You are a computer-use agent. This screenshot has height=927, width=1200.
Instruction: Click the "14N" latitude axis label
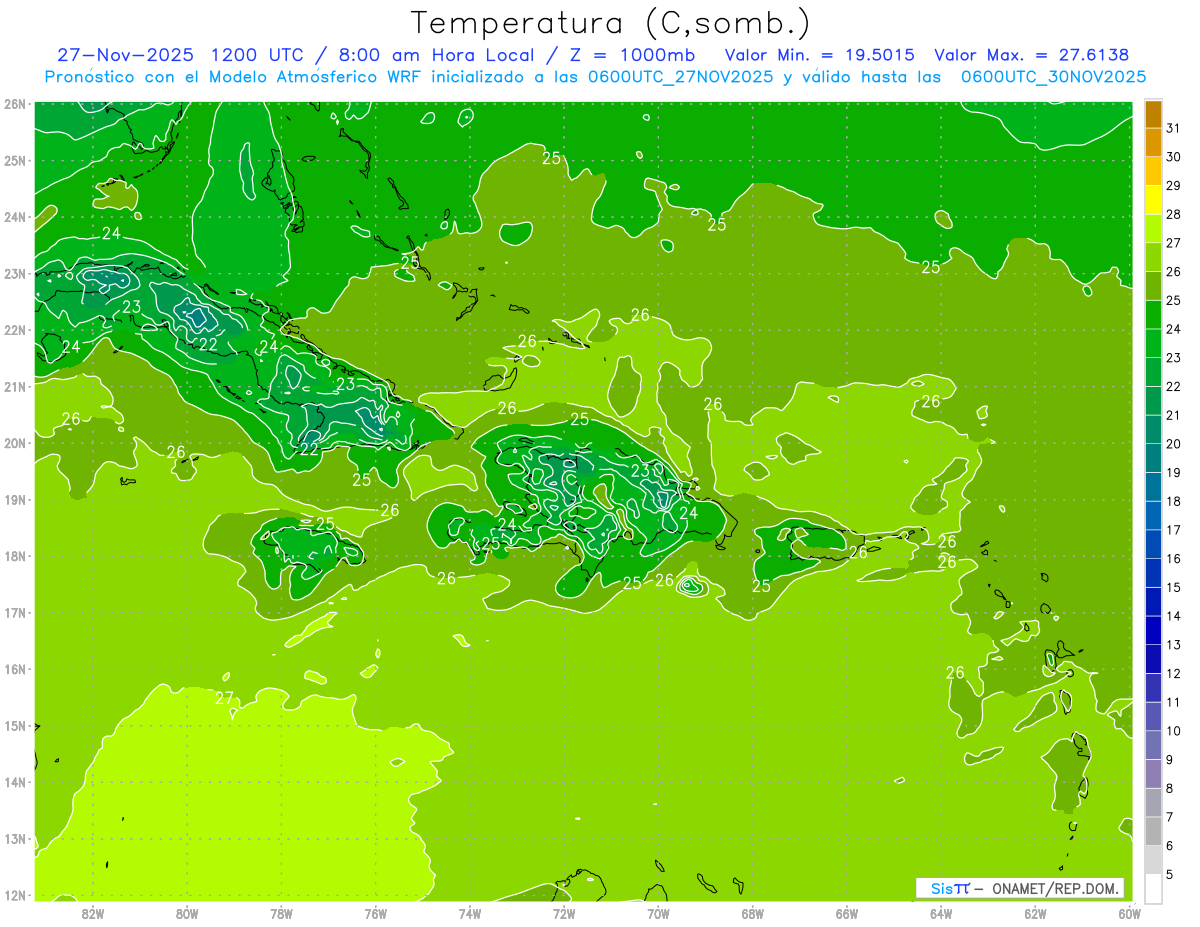pos(14,782)
